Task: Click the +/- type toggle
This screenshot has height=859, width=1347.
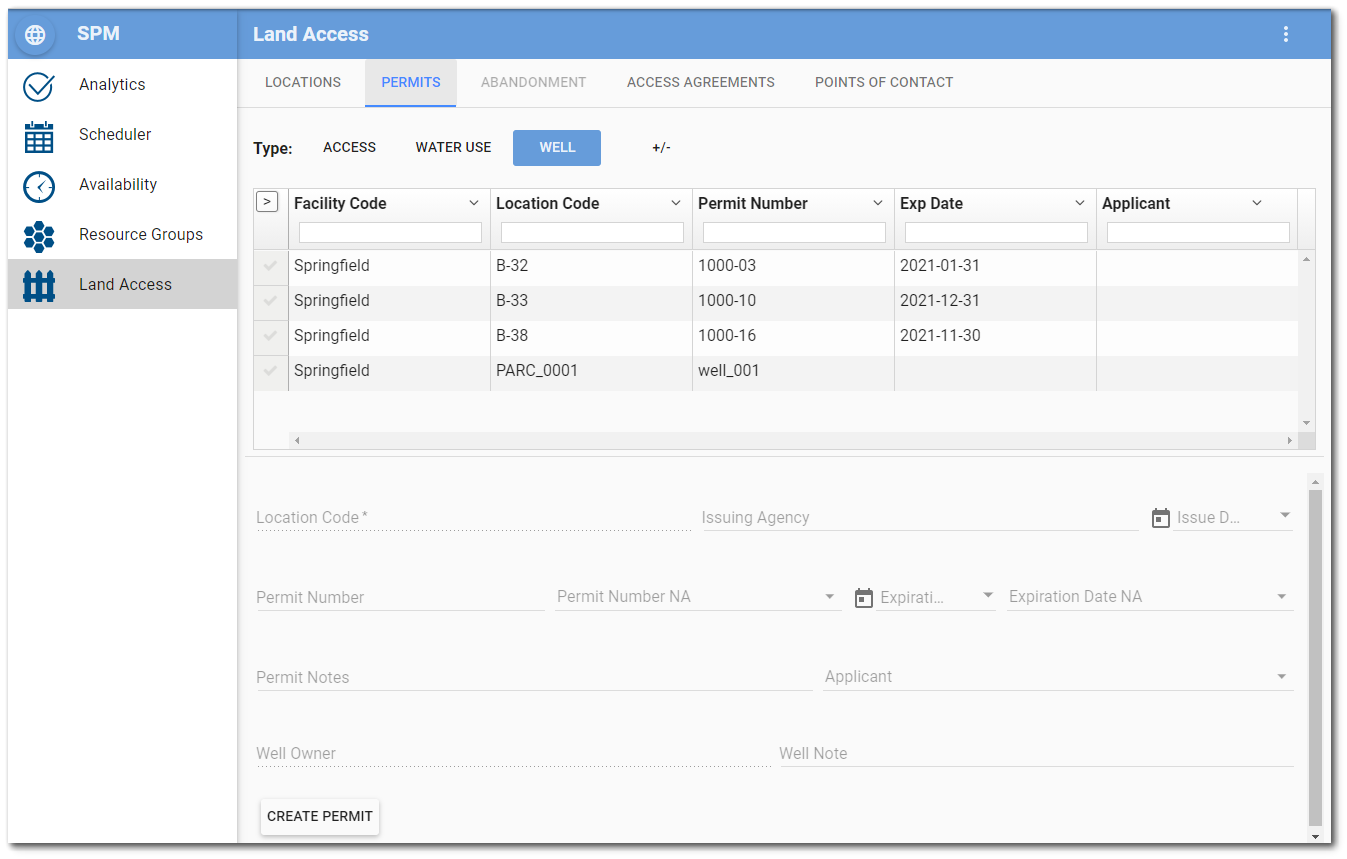Action: (x=661, y=147)
